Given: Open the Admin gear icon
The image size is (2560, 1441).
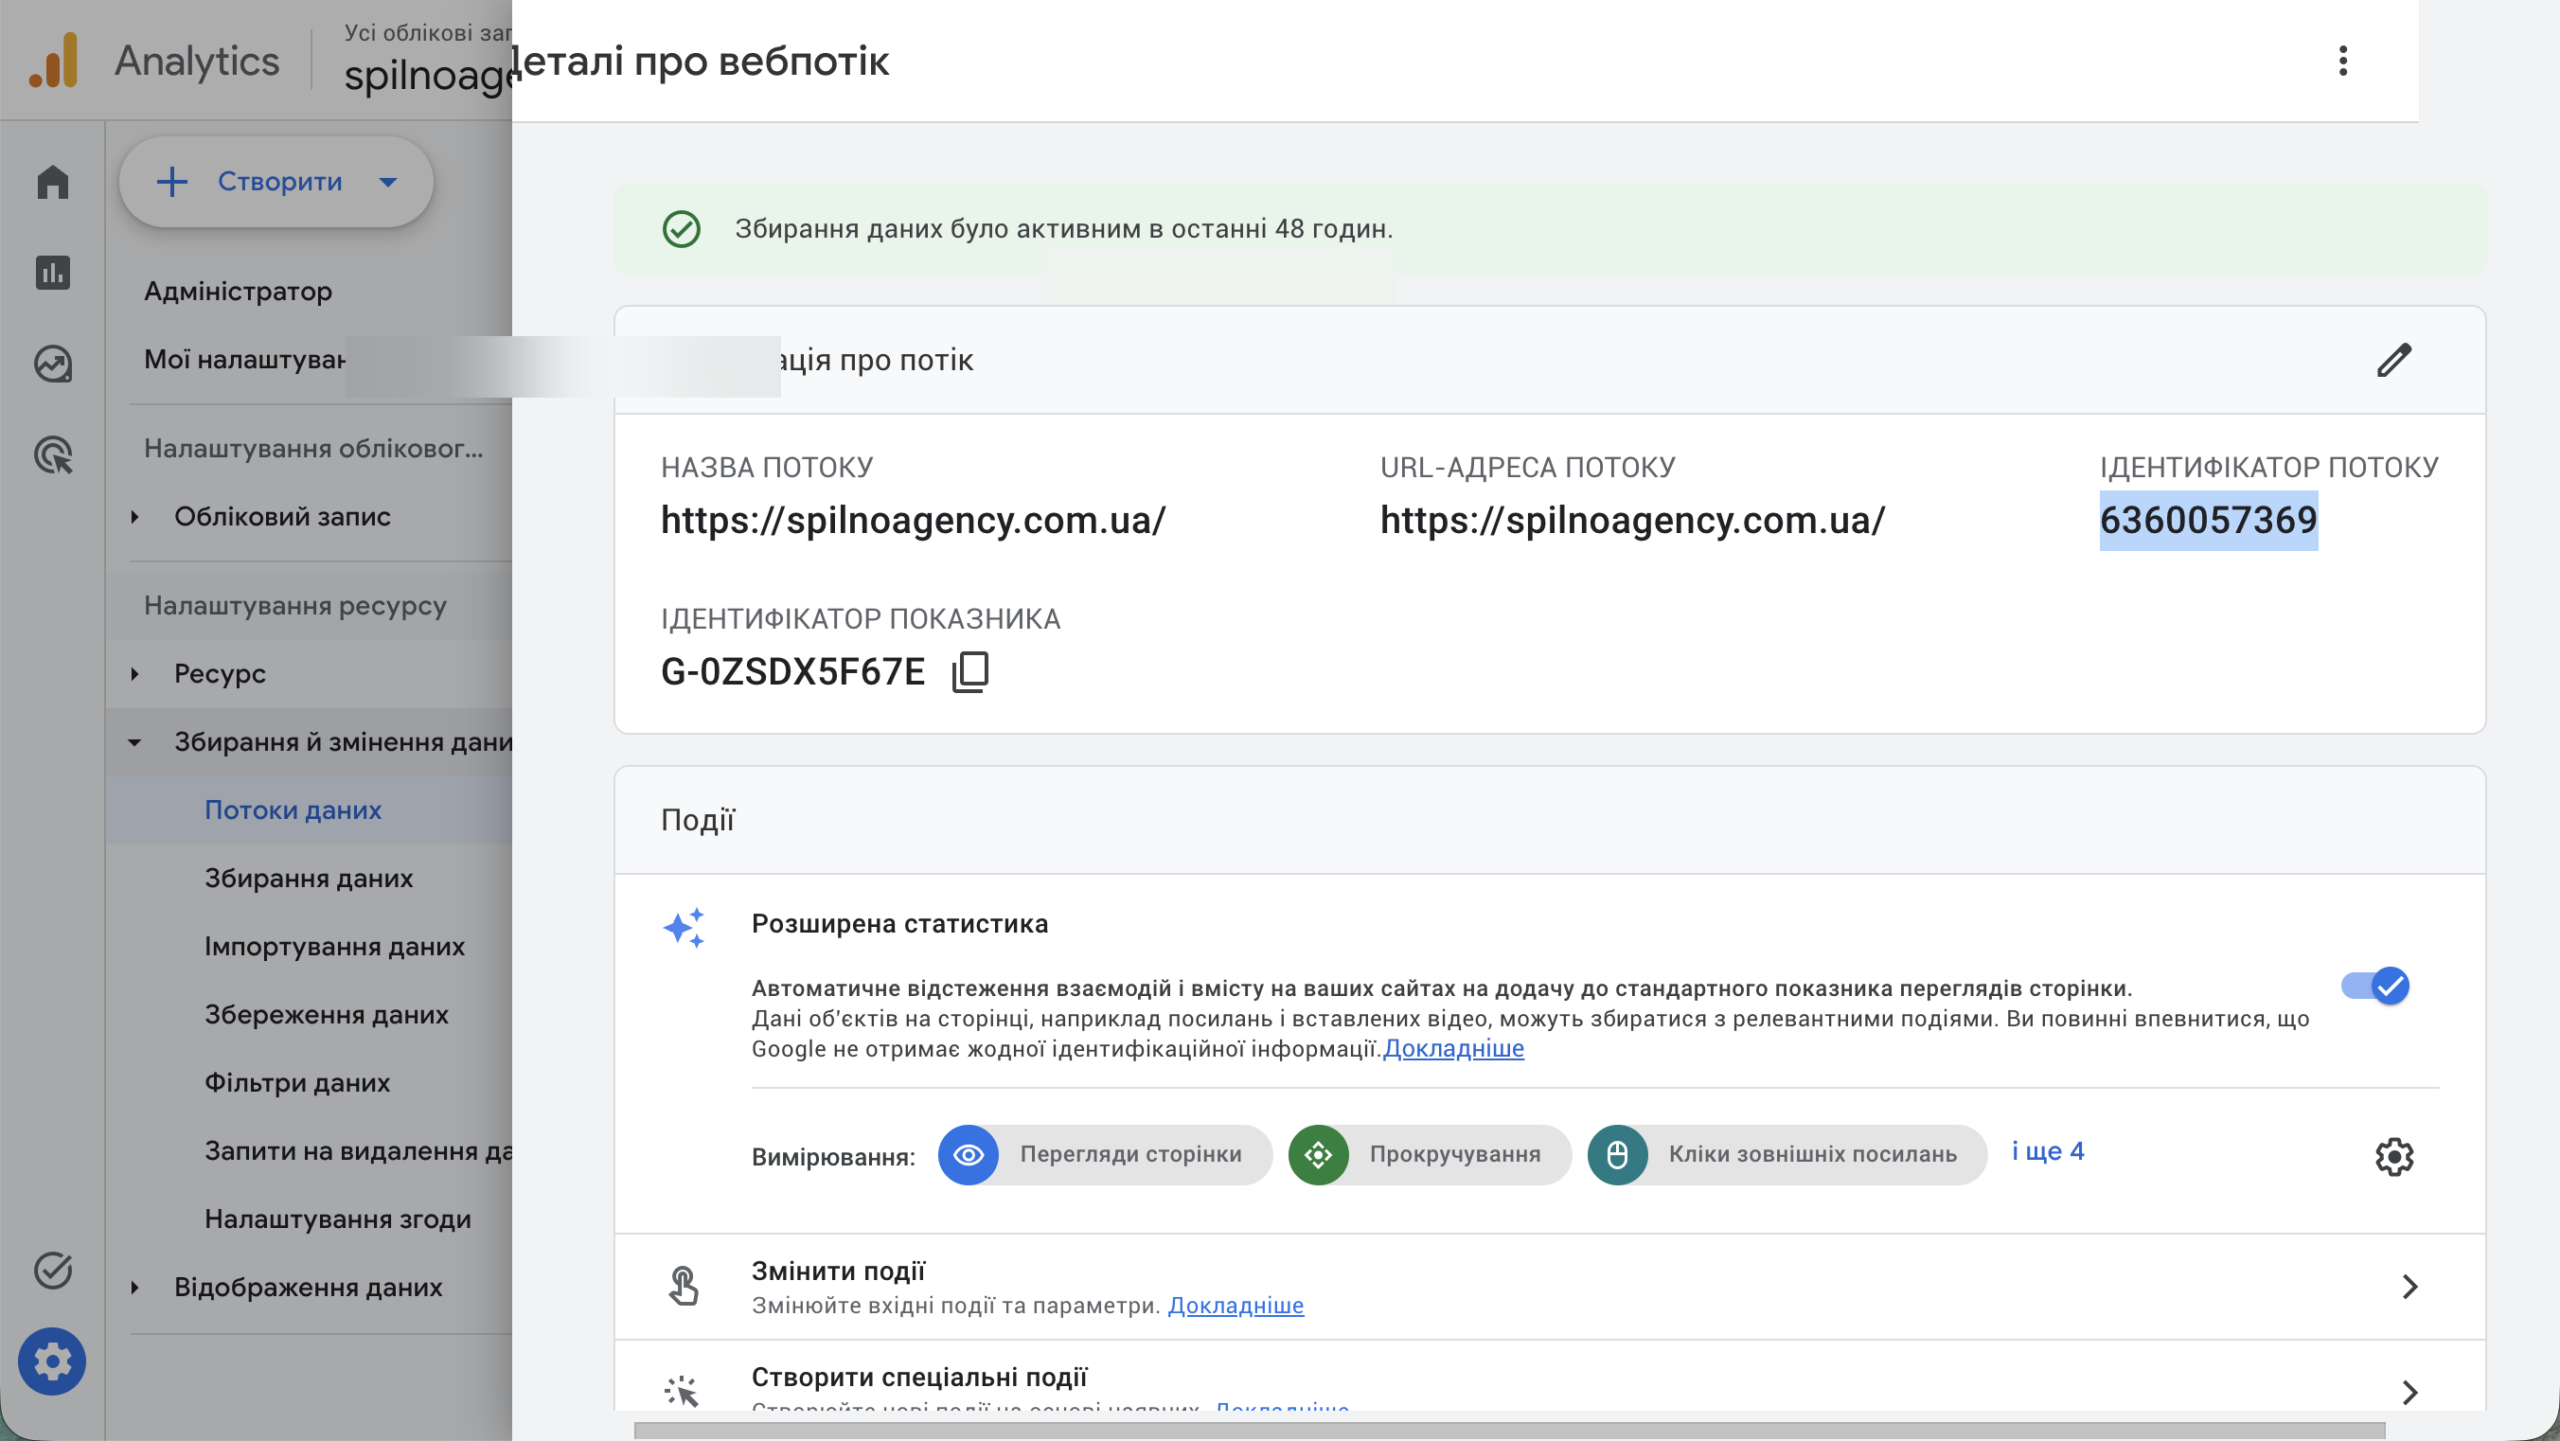Looking at the screenshot, I should tap(52, 1361).
